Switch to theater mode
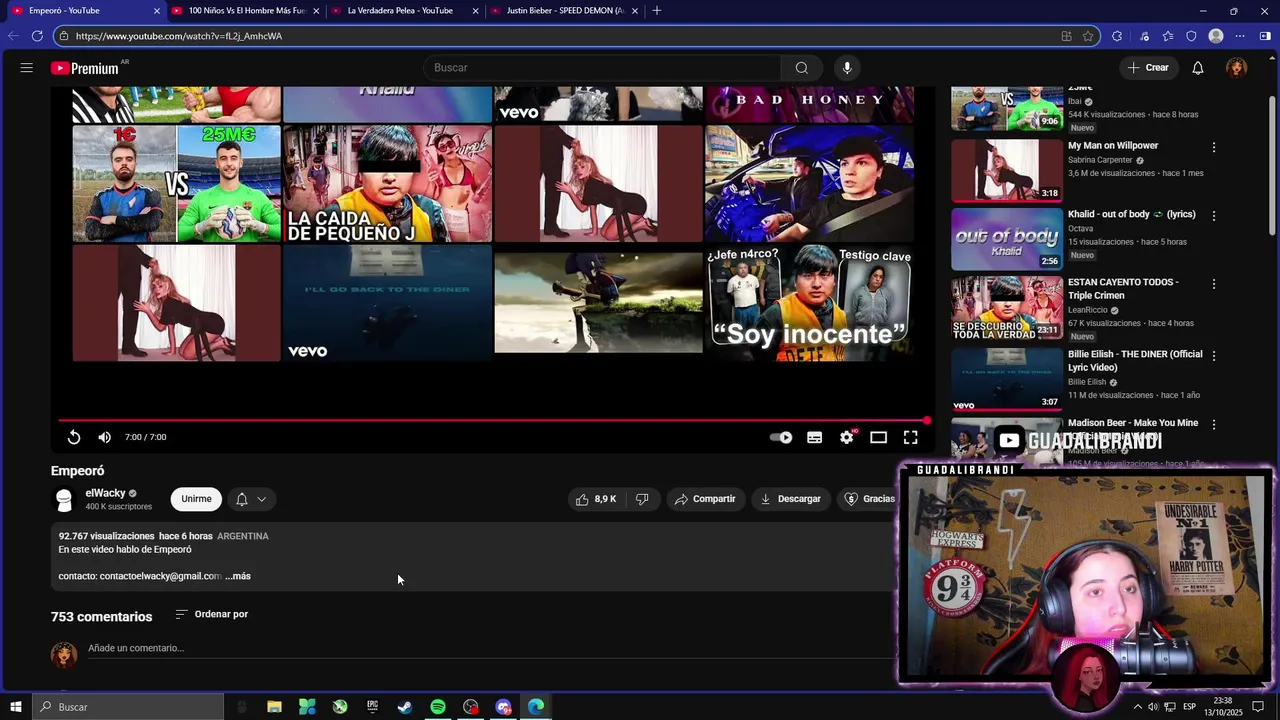Image resolution: width=1280 pixels, height=720 pixels. (x=879, y=437)
